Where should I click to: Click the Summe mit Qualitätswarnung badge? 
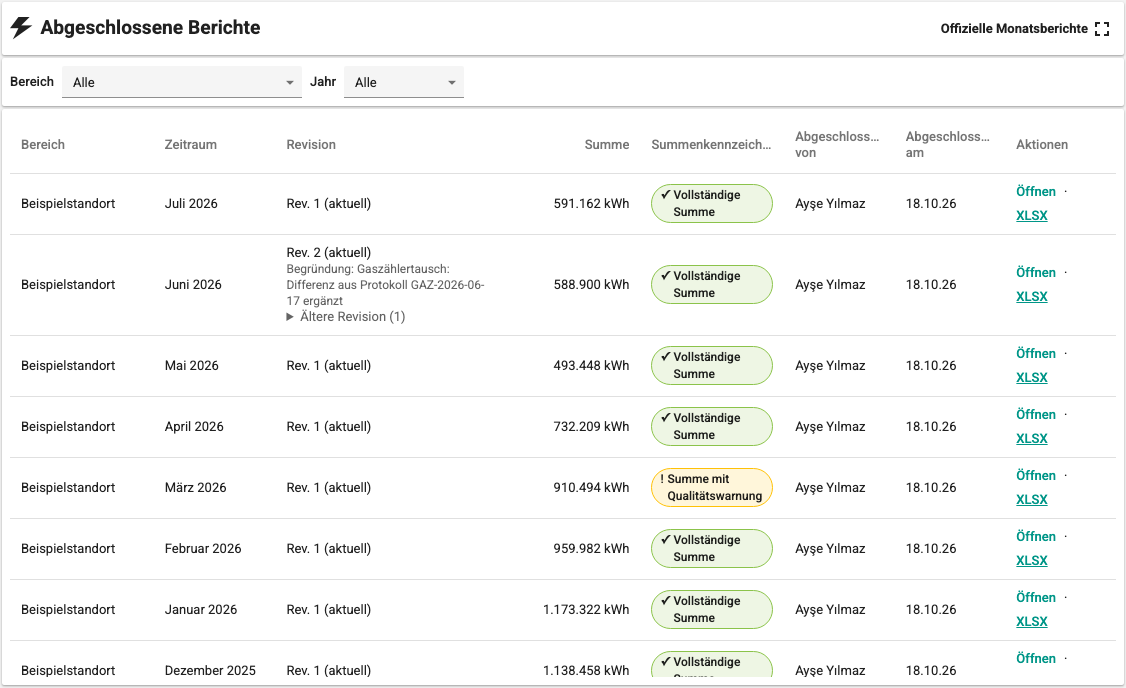click(x=712, y=488)
